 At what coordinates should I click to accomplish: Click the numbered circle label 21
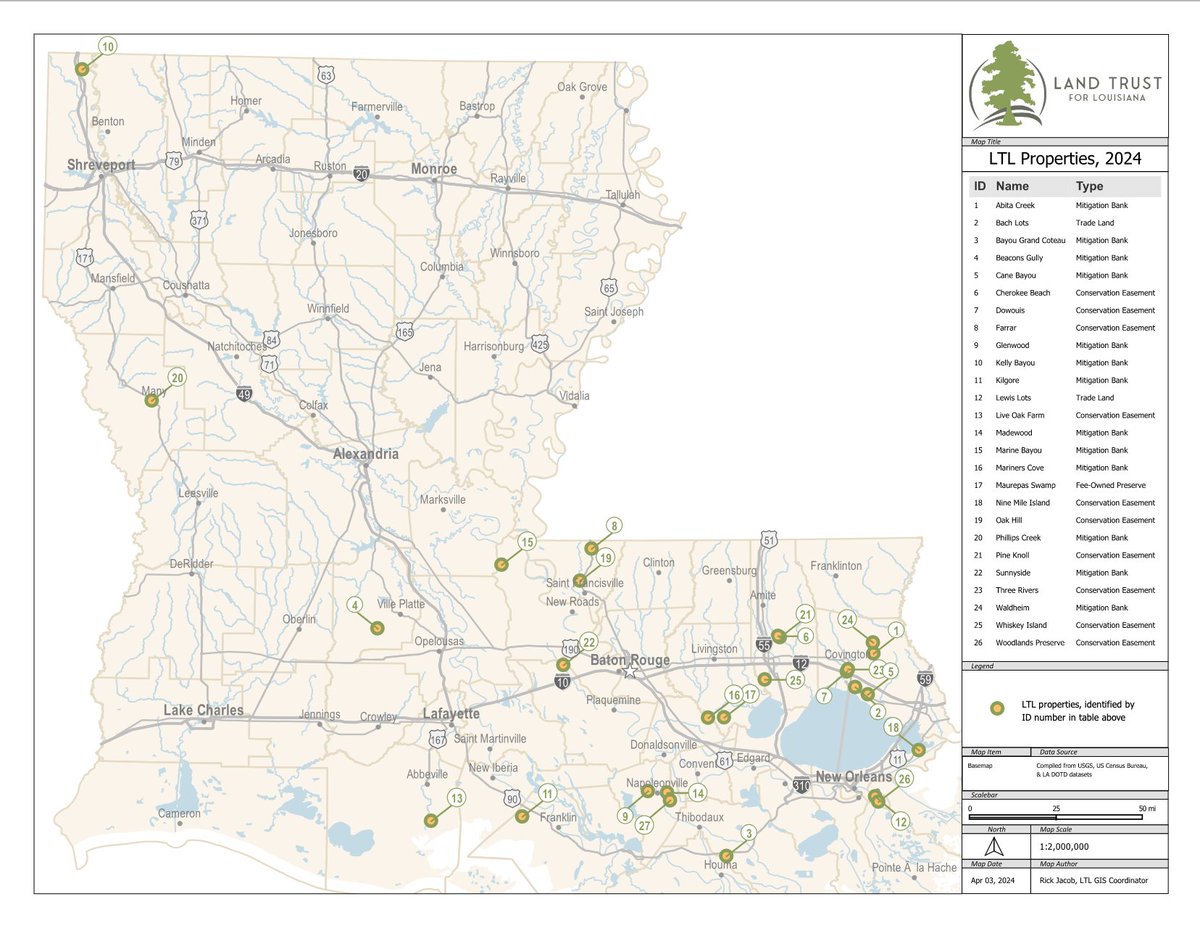pyautogui.click(x=804, y=613)
